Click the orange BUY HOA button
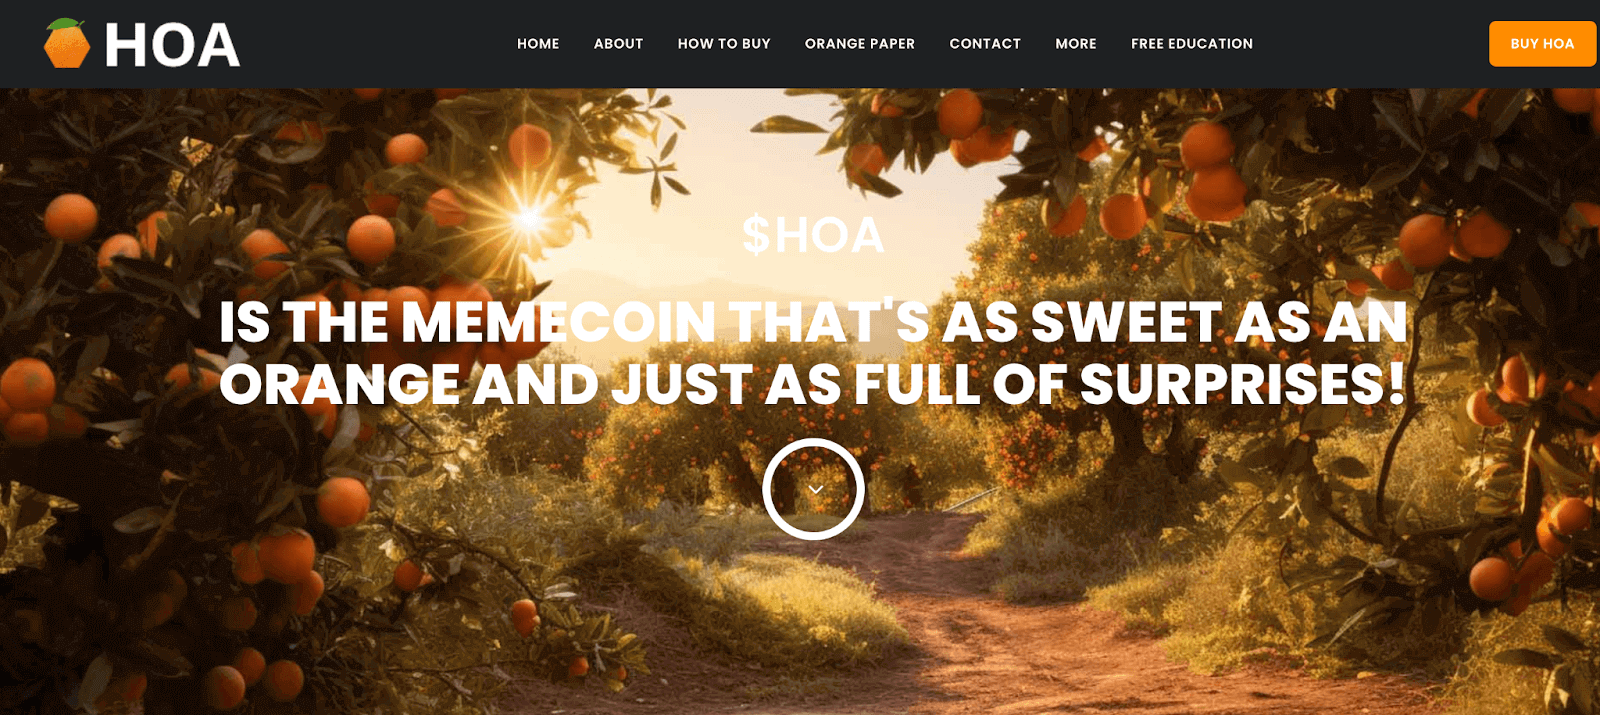The image size is (1600, 715). tap(1542, 44)
